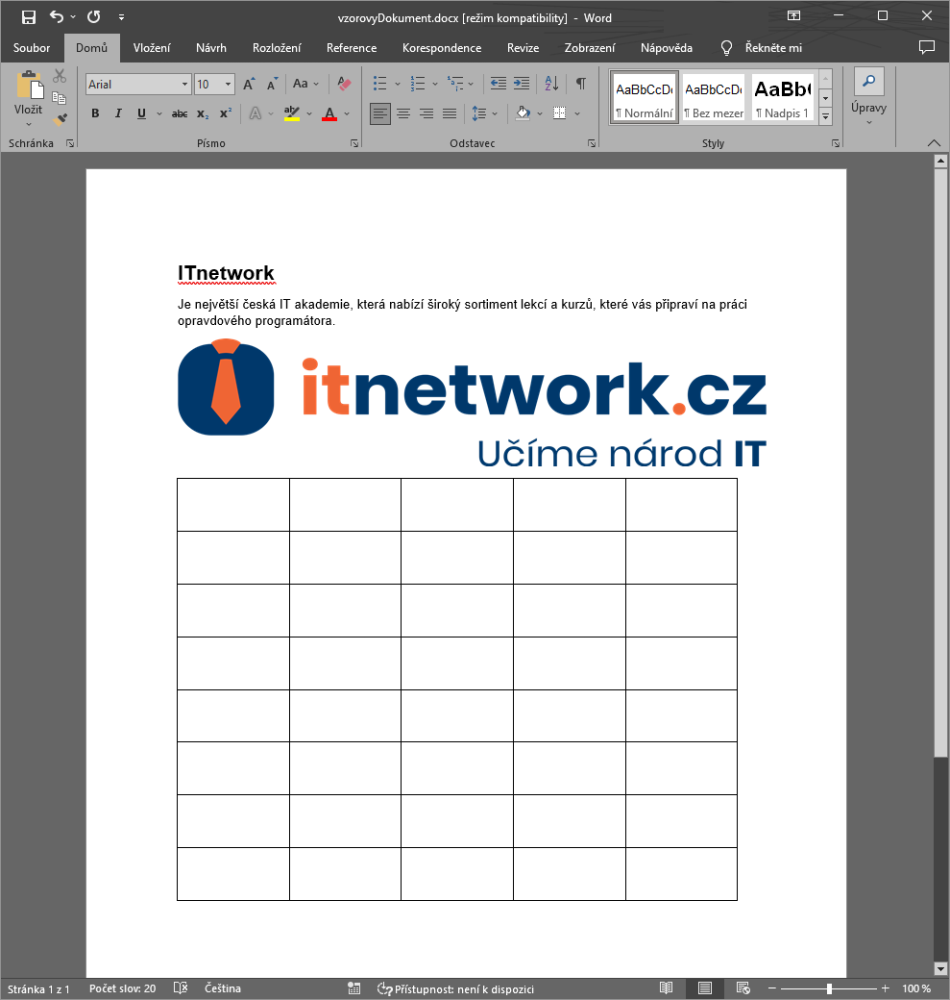
Task: Cut selection with the scissors icon
Action: click(59, 76)
